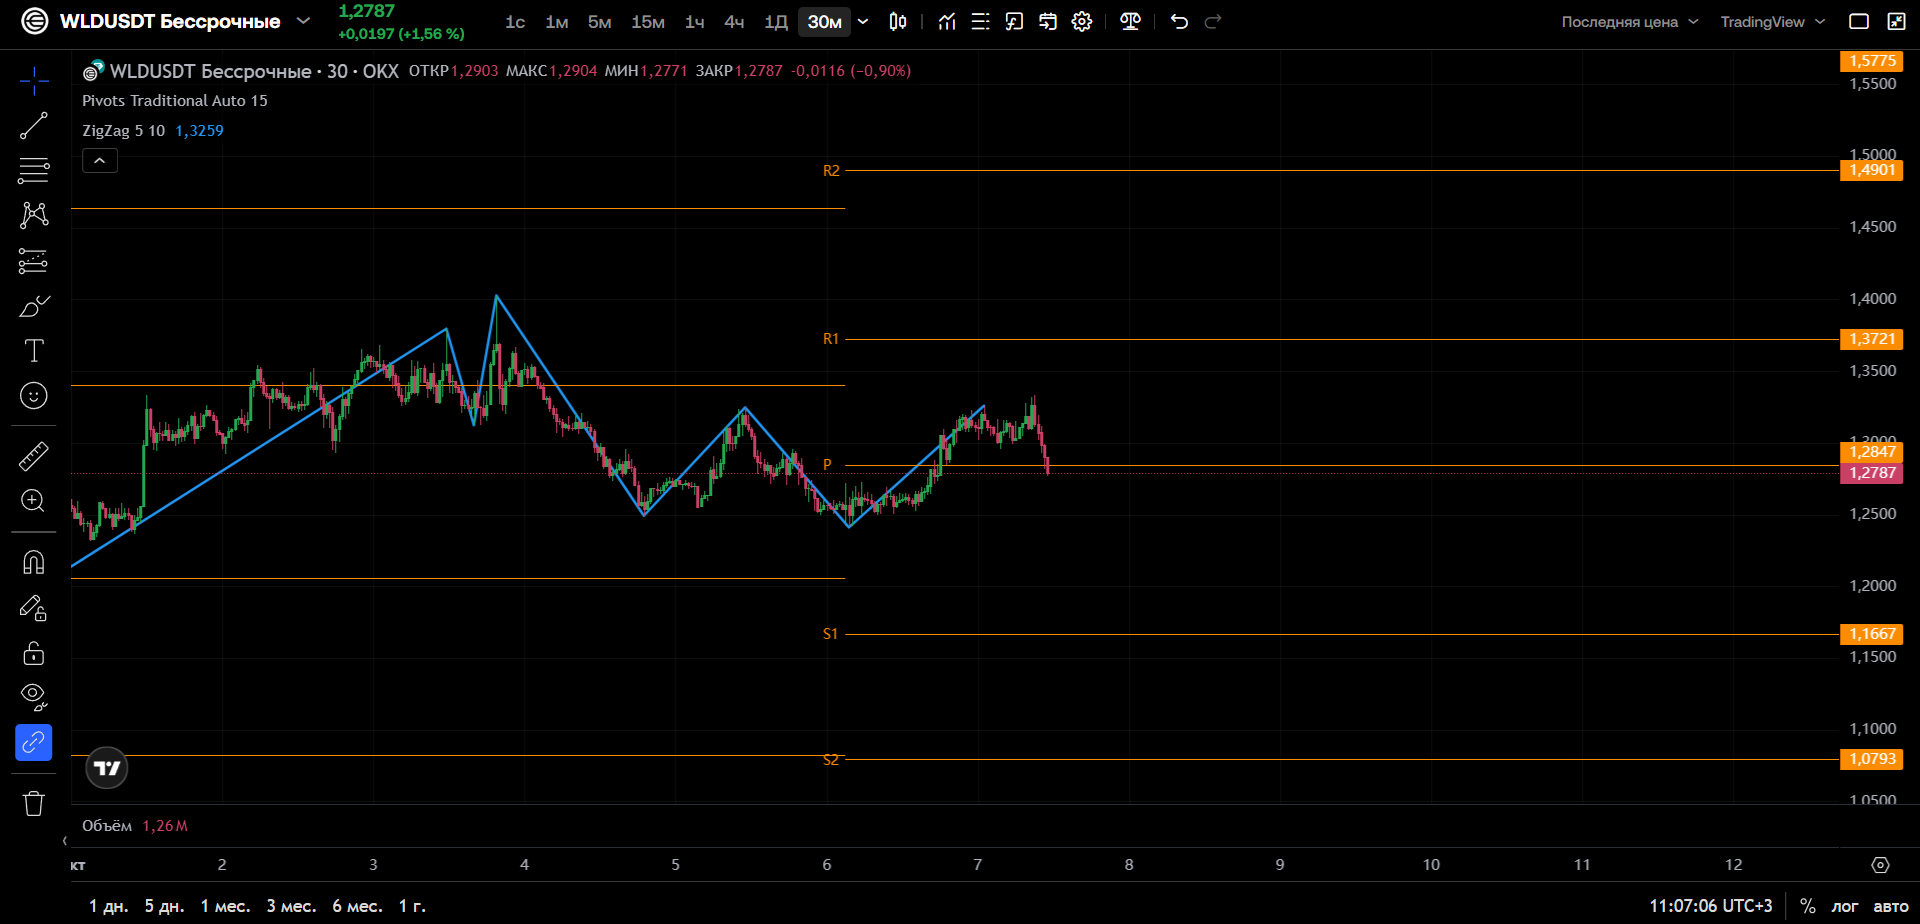Viewport: 1920px width, 924px height.
Task: Open the indicators menu in toolbar
Action: pos(947,22)
